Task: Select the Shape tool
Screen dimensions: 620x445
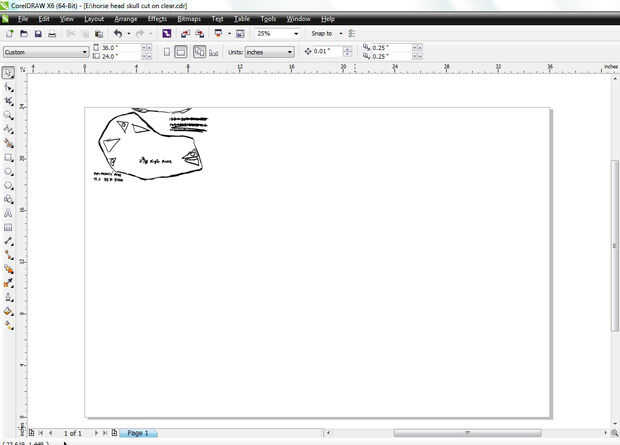Action: [8, 87]
